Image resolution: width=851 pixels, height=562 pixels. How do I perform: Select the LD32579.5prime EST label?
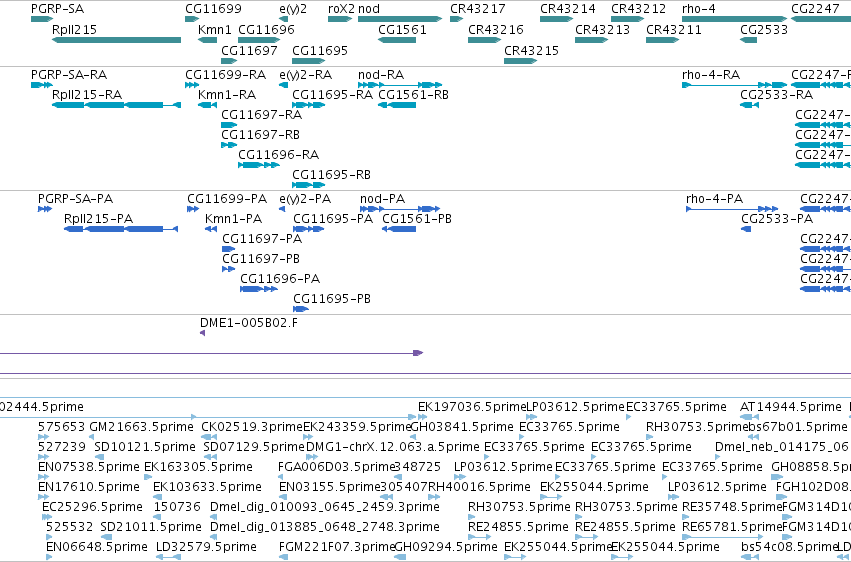(206, 547)
